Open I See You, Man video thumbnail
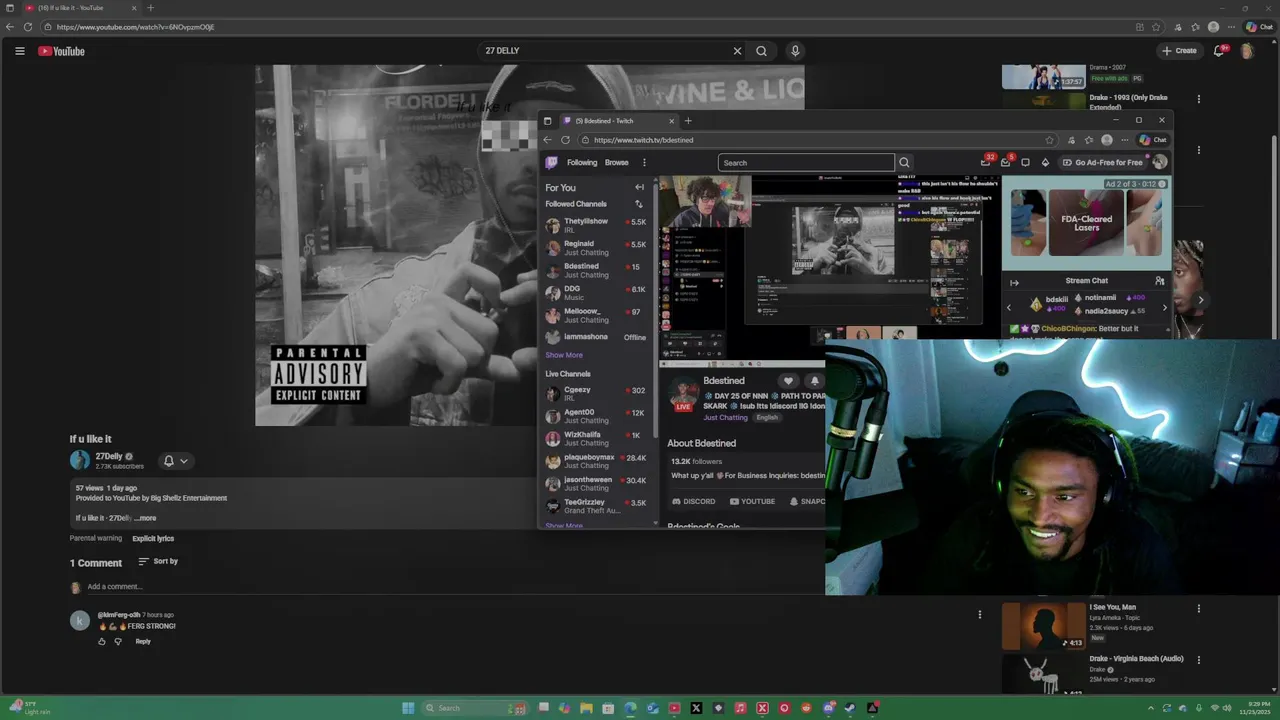This screenshot has width=1280, height=720. (1043, 626)
